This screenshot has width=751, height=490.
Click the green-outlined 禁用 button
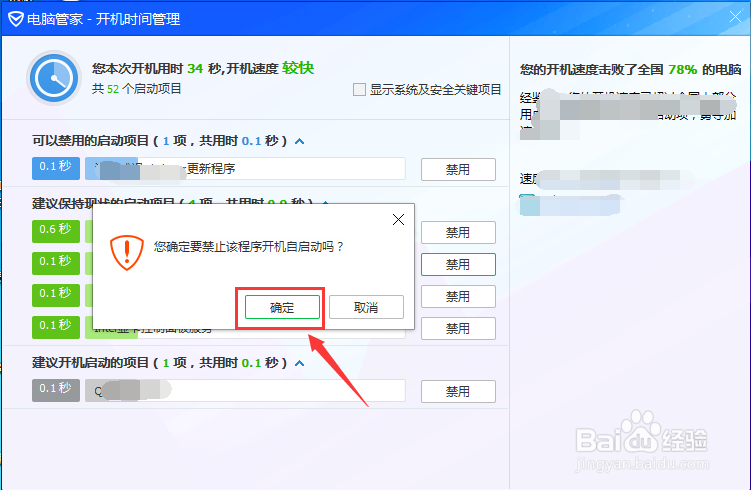point(458,264)
